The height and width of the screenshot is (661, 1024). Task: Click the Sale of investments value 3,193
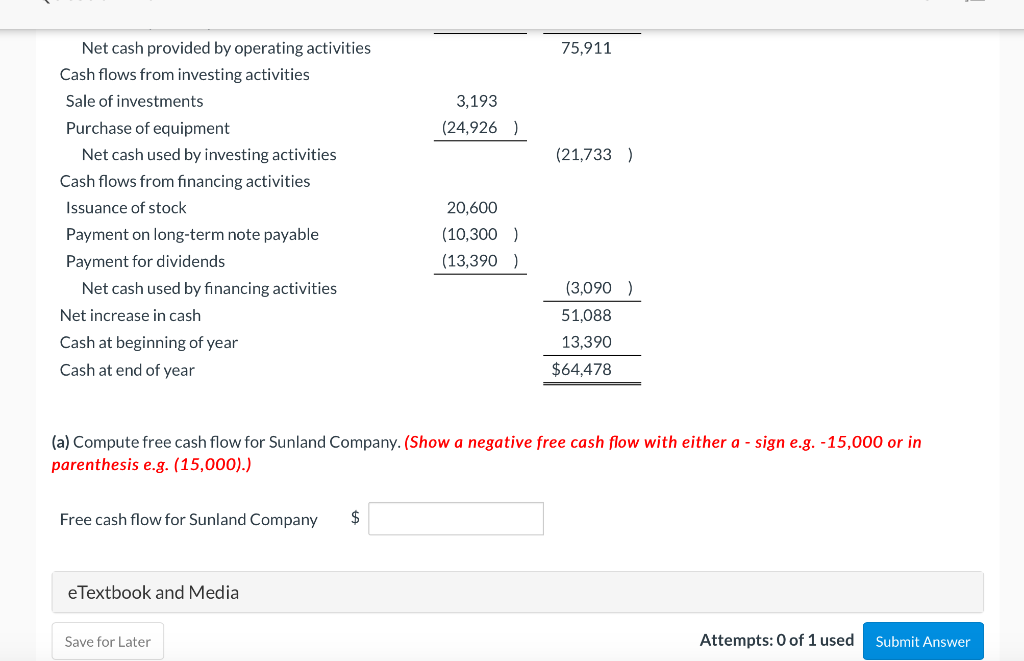pyautogui.click(x=477, y=101)
